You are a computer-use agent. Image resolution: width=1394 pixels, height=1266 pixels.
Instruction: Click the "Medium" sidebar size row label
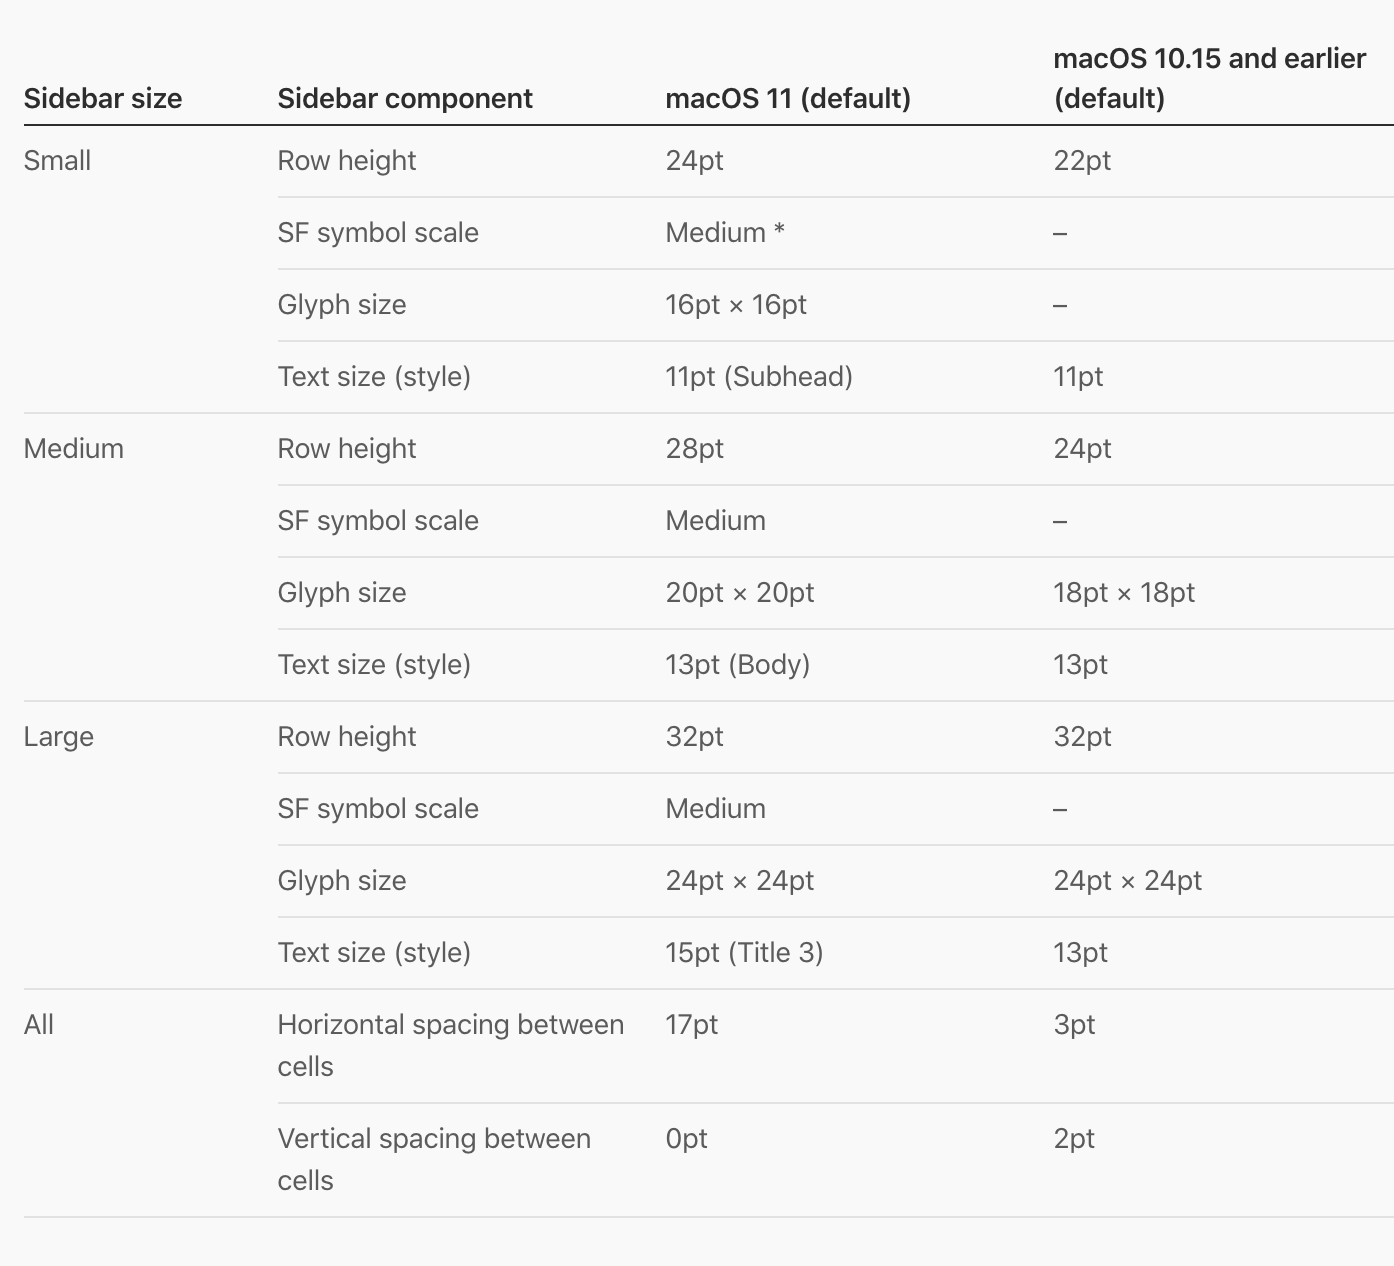74,448
